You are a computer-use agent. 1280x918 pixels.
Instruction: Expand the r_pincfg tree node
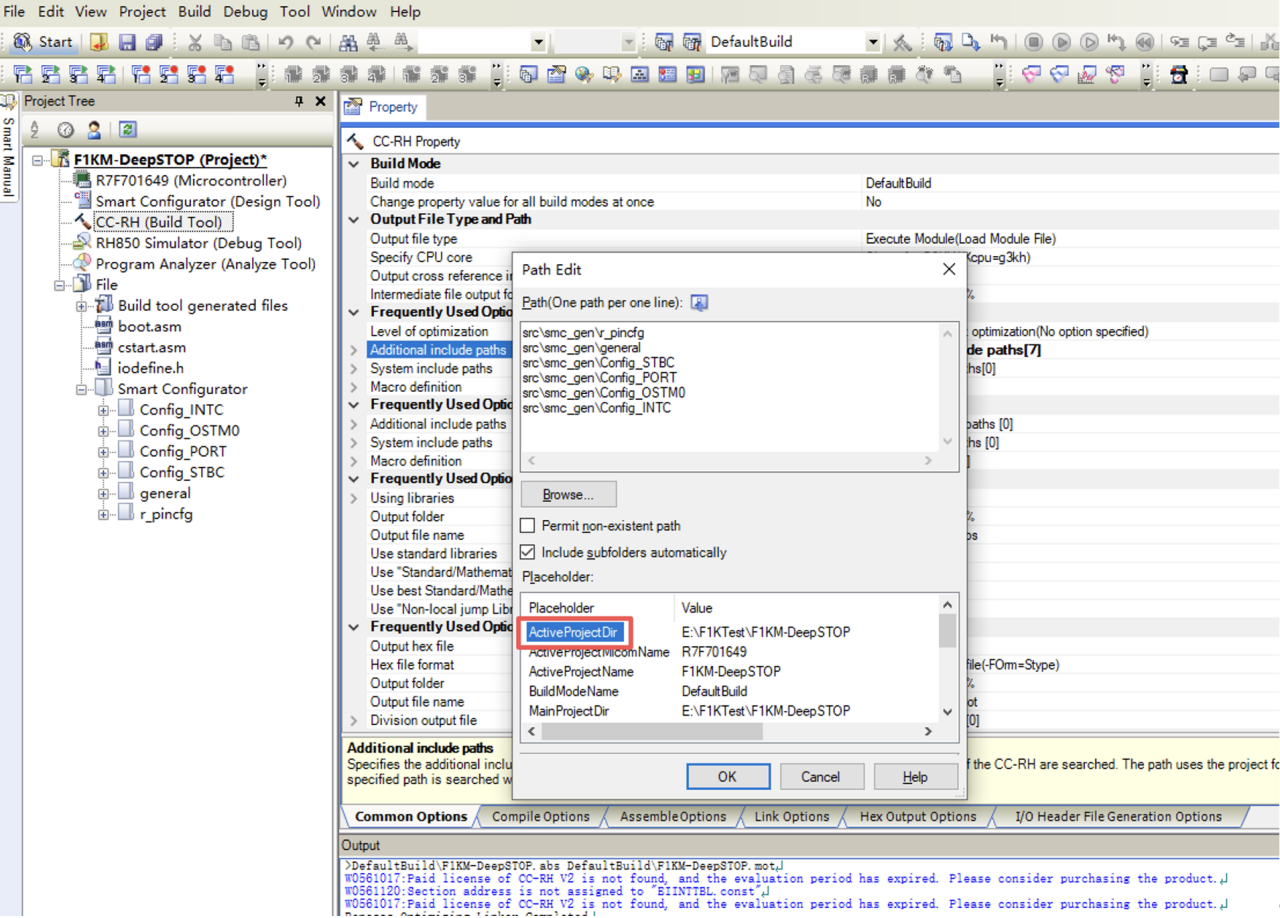point(103,515)
